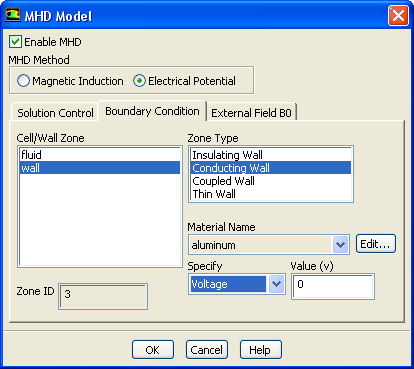The width and height of the screenshot is (414, 369).
Task: Click the Zone ID field
Action: (x=103, y=296)
